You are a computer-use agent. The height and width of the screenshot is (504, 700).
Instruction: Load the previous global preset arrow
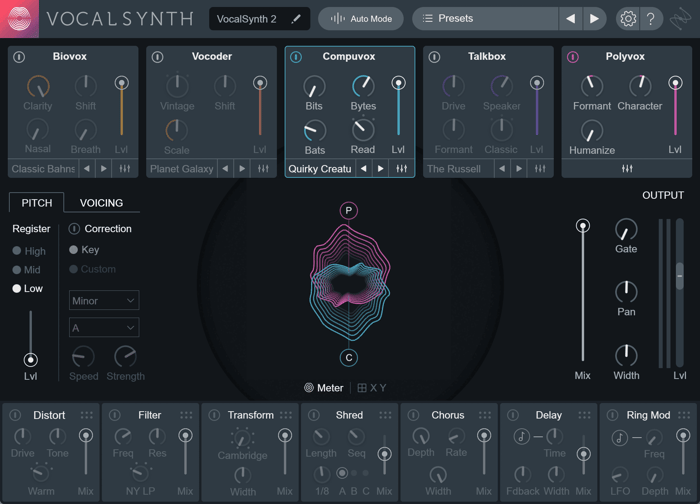pos(570,19)
